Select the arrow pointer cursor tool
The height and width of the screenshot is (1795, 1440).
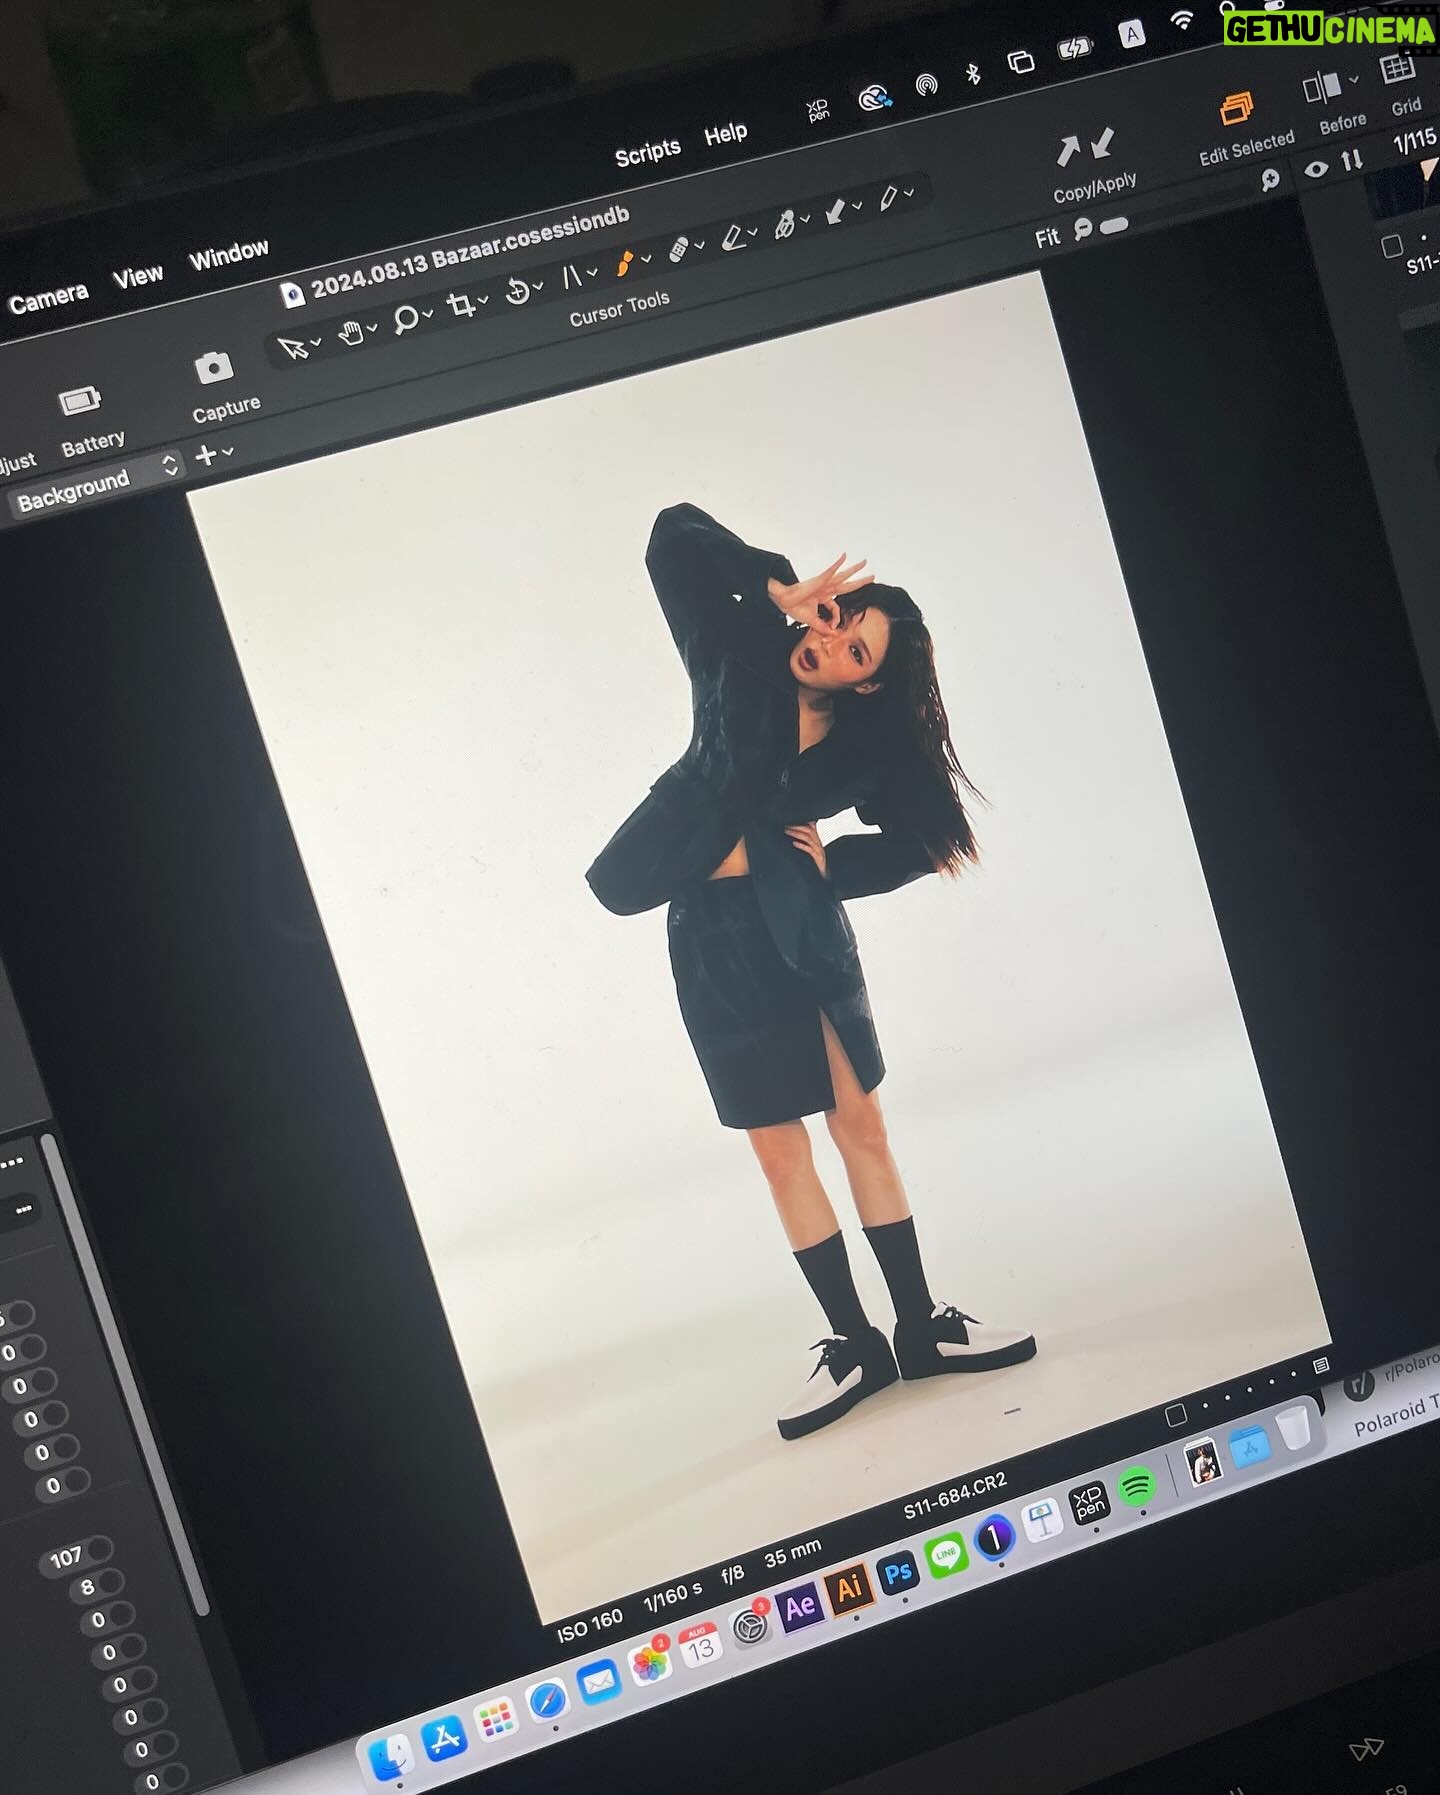tap(292, 348)
